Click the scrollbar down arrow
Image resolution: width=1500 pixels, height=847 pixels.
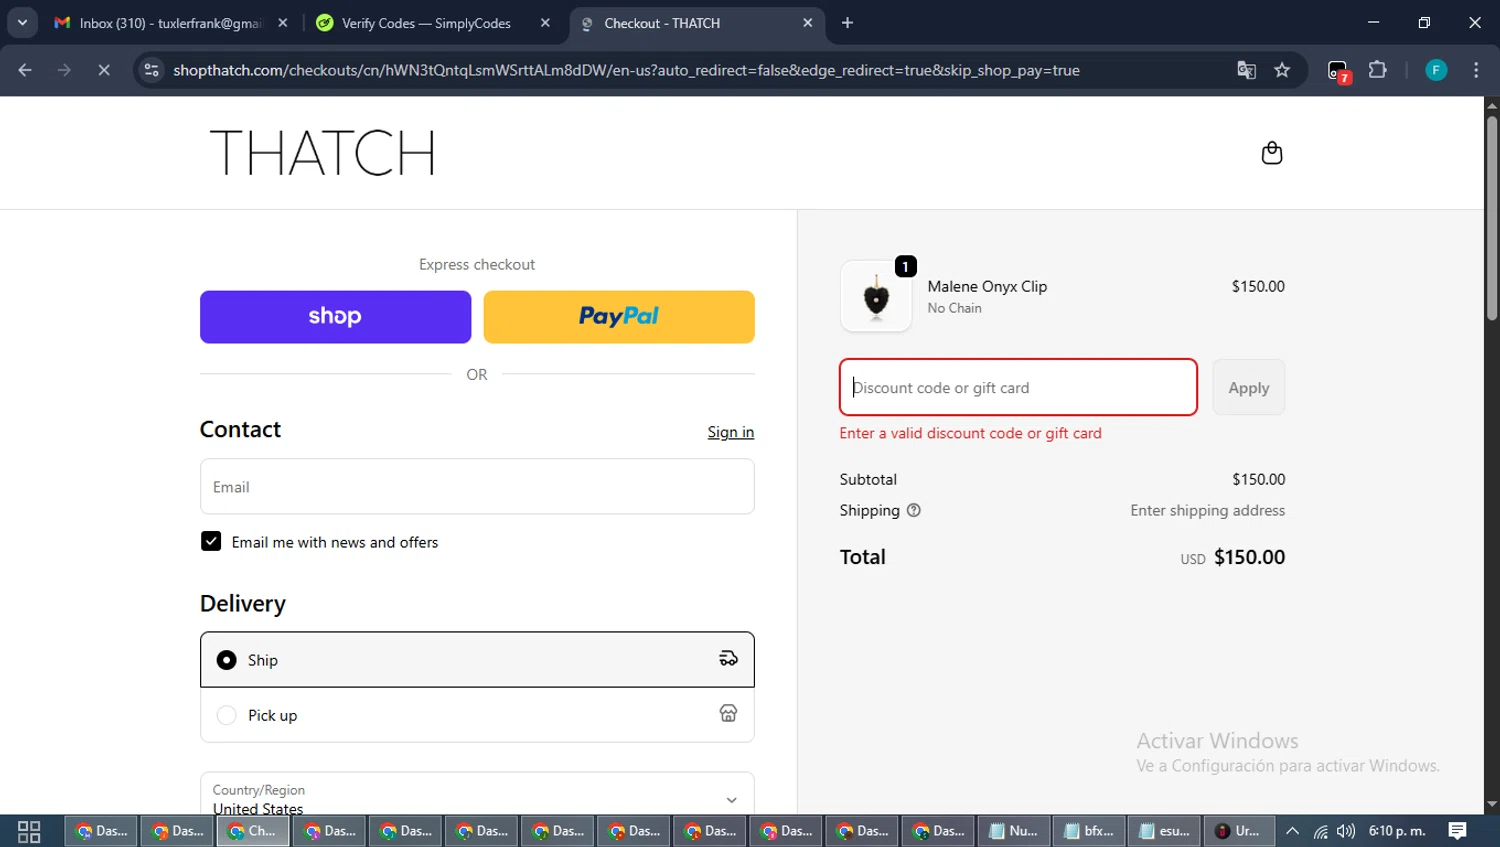1491,804
